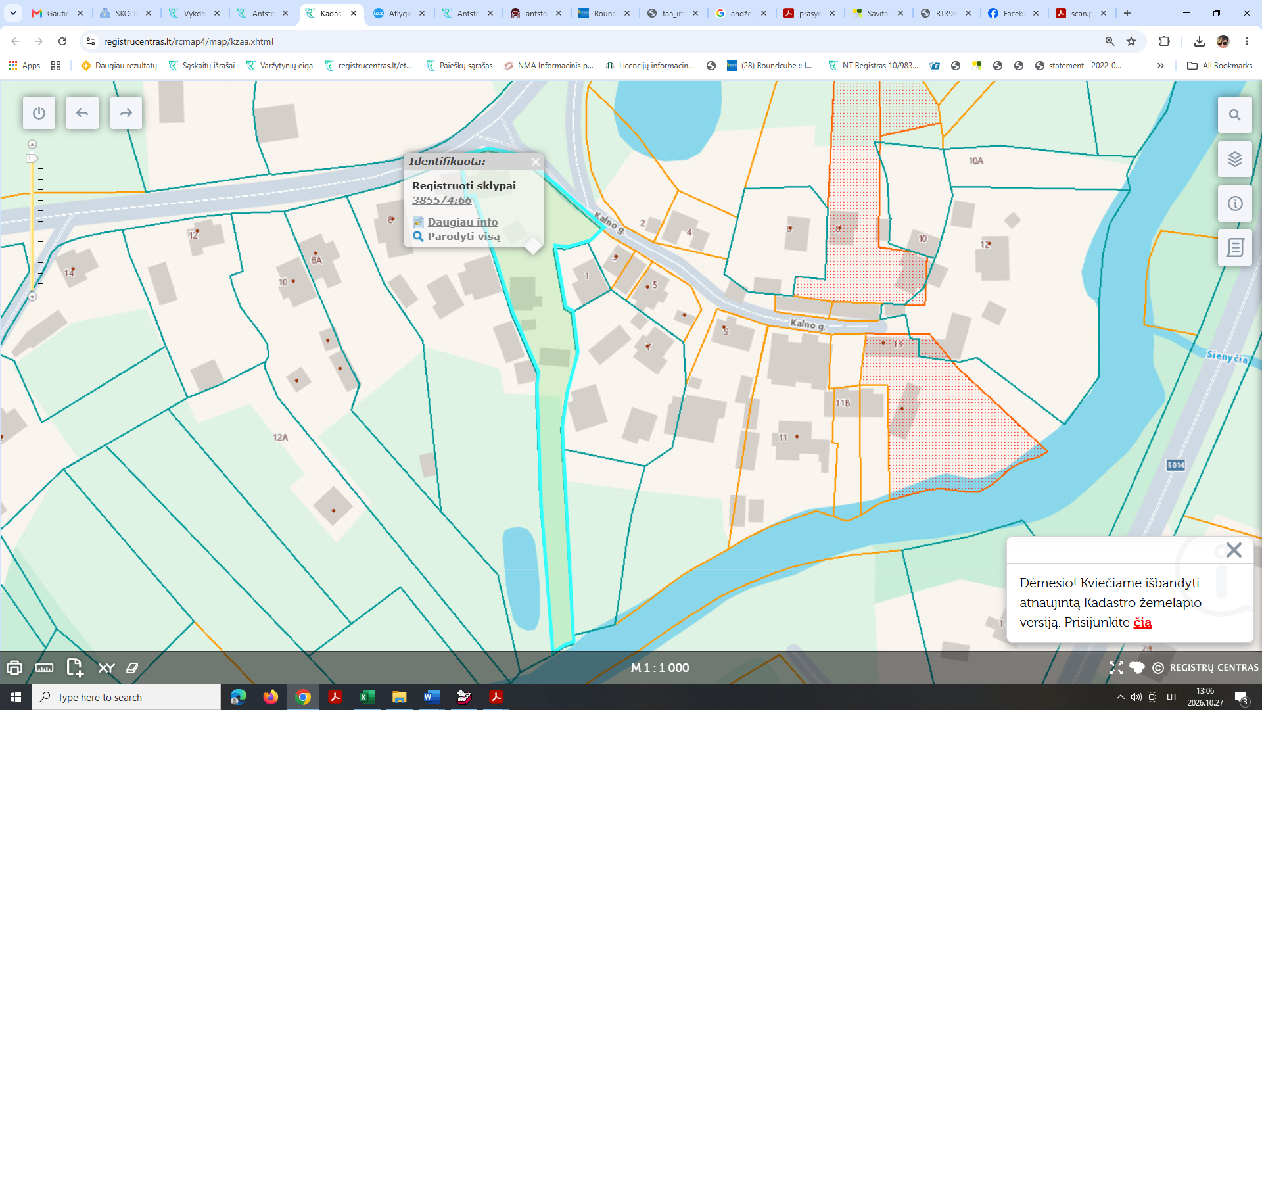Screen dimensions: 1262x1200
Task: Click the map power/logout button
Action: click(39, 113)
